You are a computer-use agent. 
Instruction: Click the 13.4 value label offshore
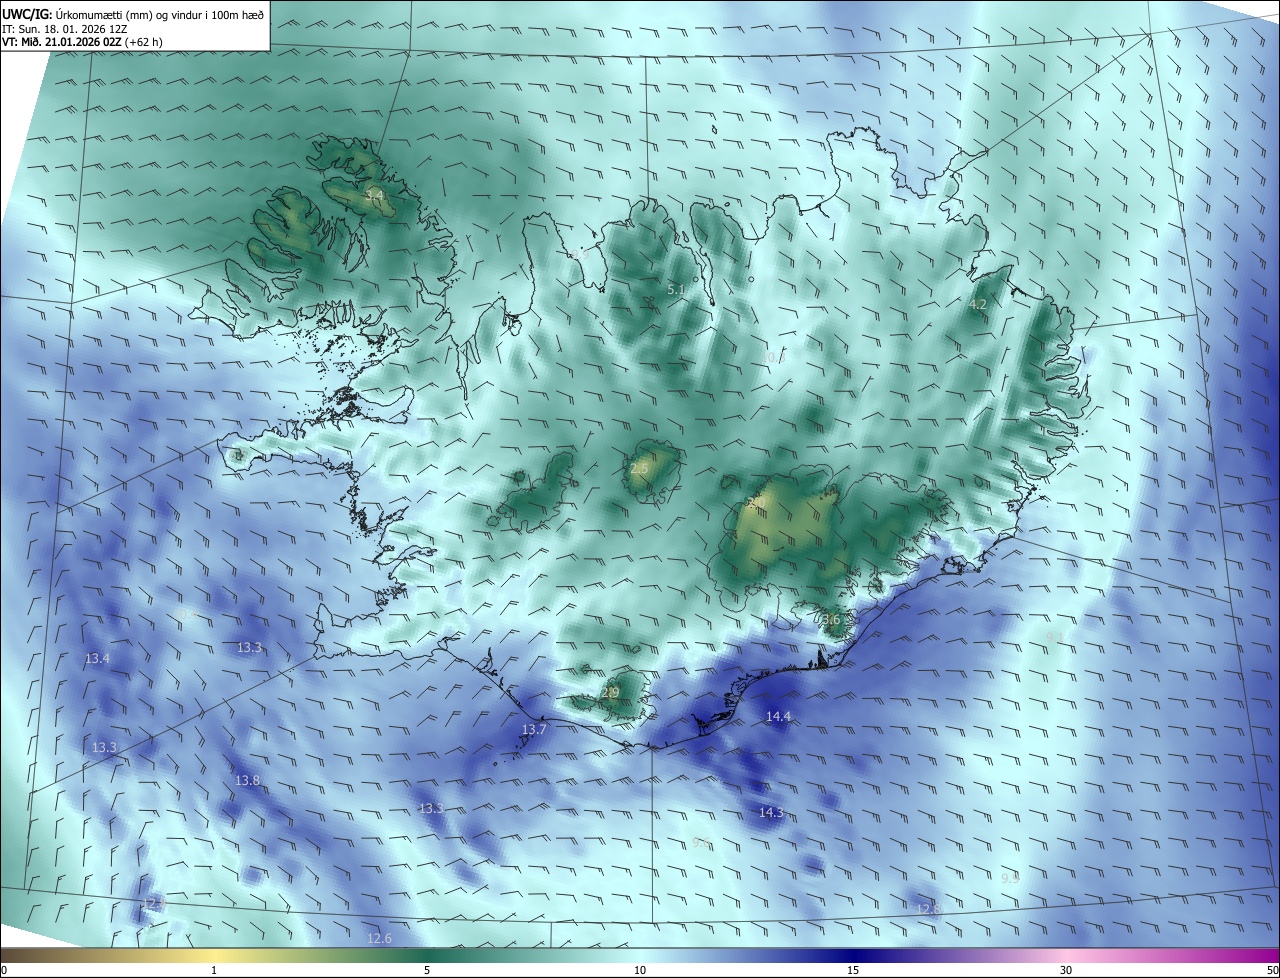[97, 659]
